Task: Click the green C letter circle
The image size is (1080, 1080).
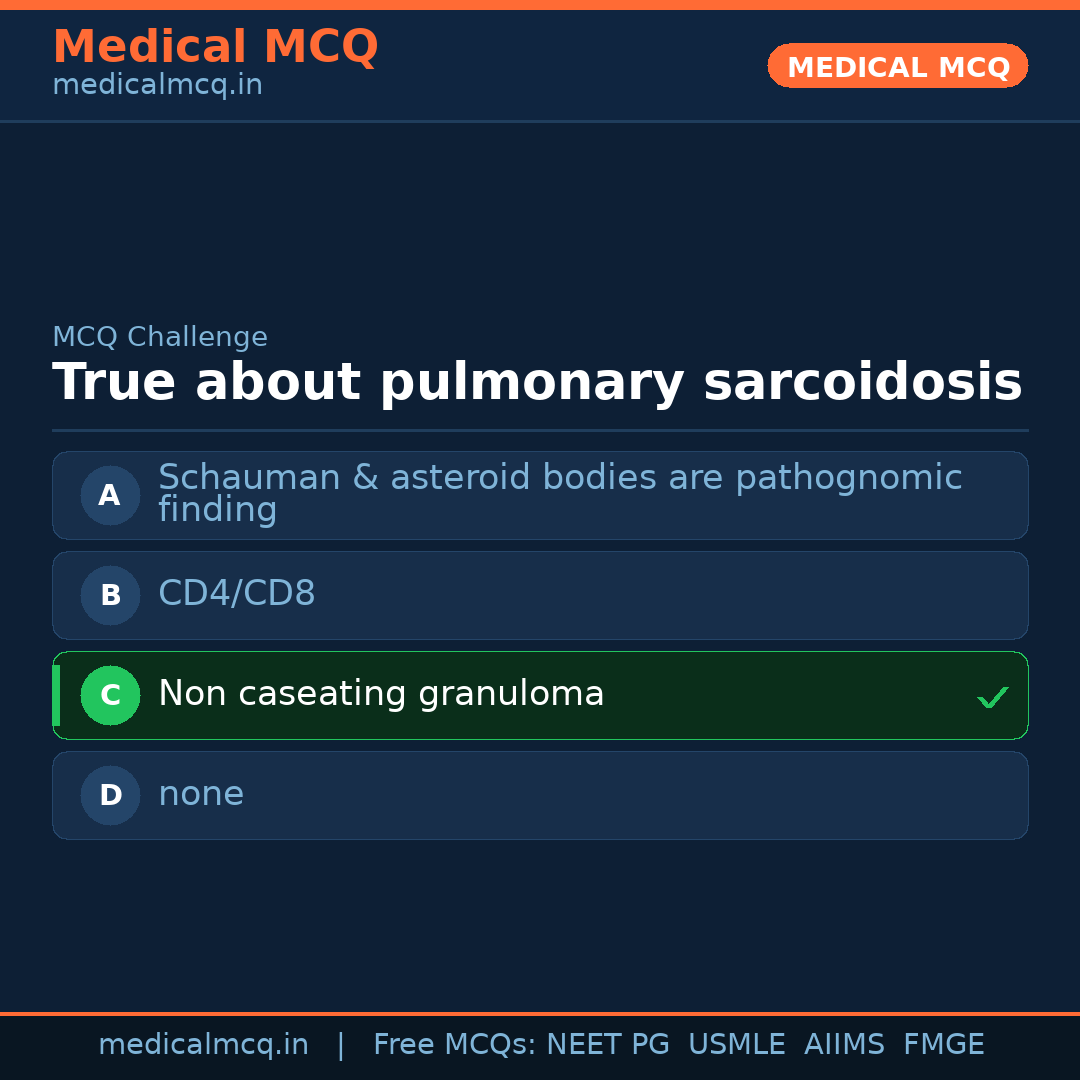Action: [x=110, y=695]
